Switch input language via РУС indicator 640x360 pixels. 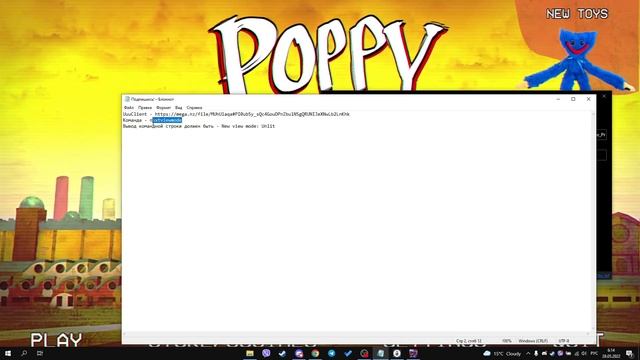594,353
